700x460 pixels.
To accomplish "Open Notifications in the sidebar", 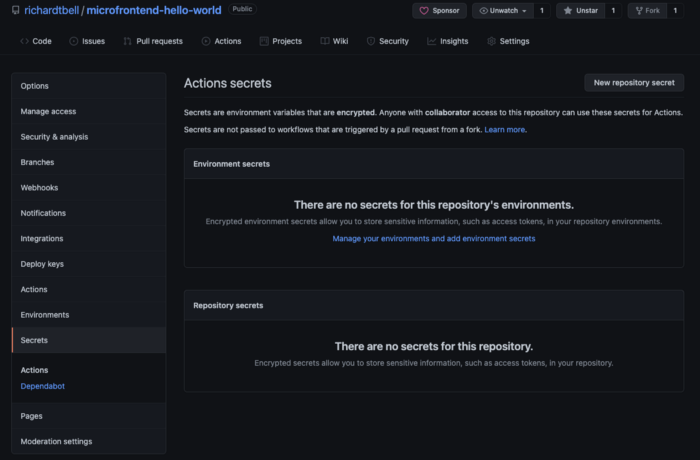I will (x=89, y=213).
